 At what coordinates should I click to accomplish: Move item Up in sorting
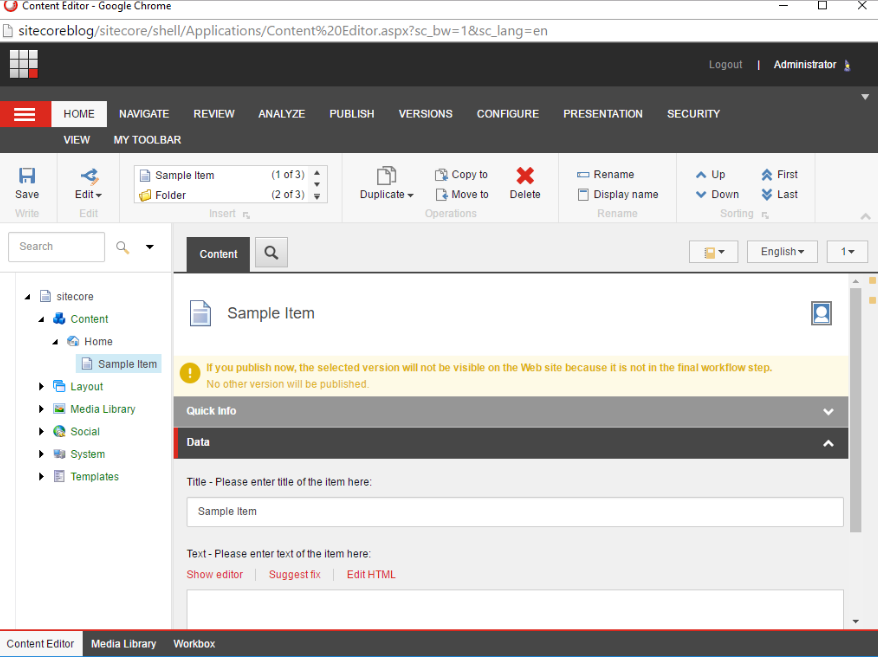coord(710,175)
